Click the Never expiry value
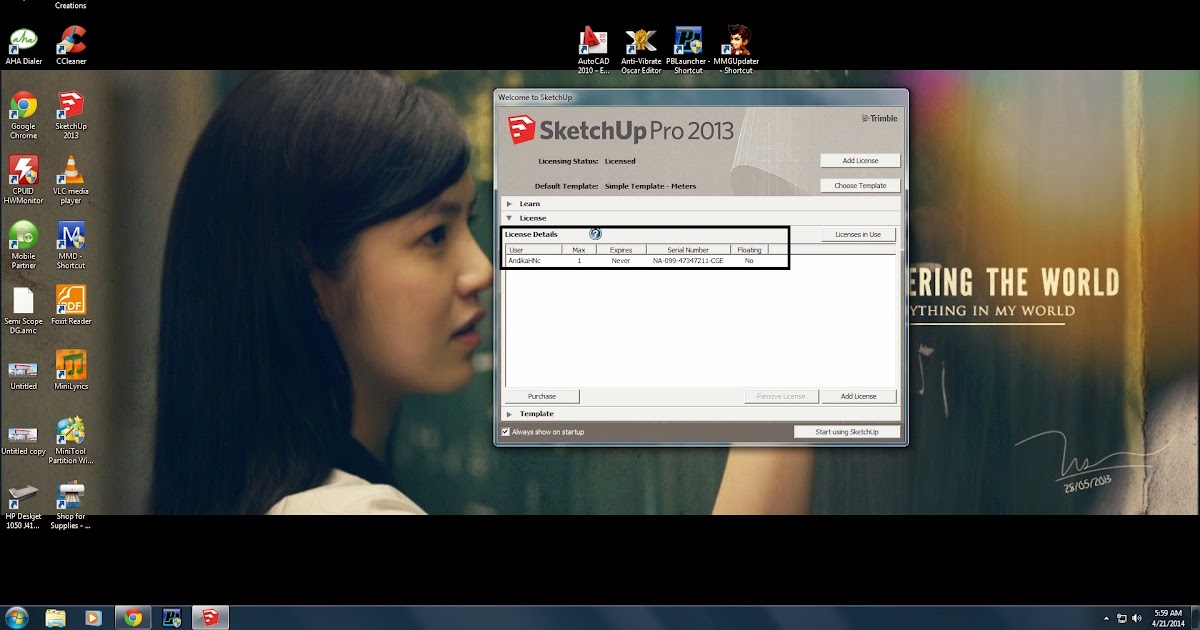Screen dimensions: 1200x630 pos(621,260)
